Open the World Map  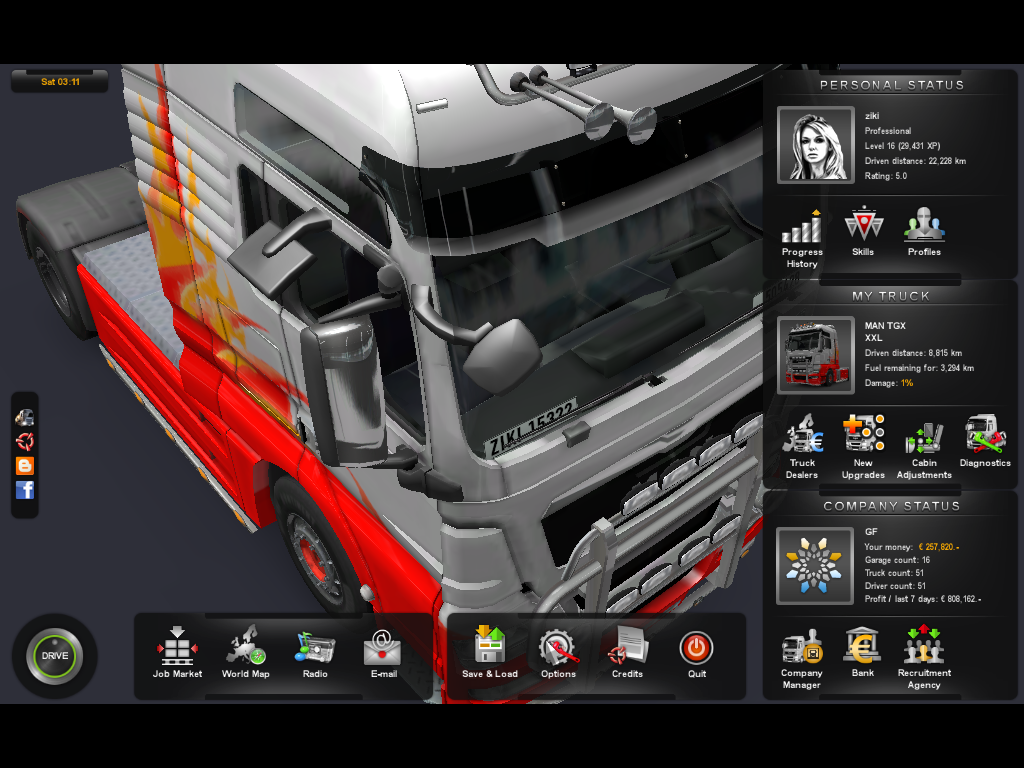(245, 651)
